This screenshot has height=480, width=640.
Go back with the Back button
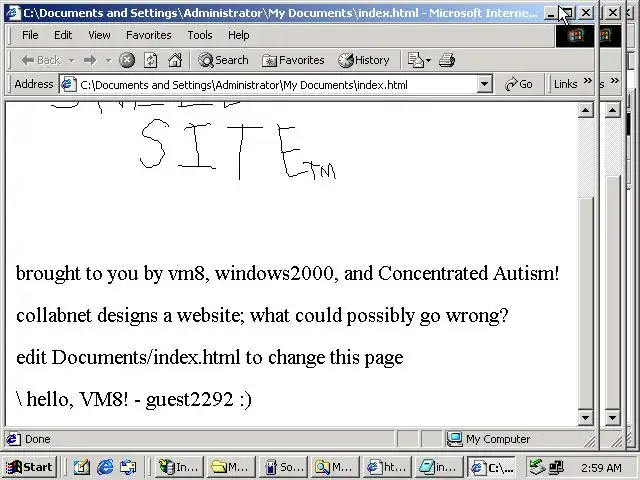[41, 60]
